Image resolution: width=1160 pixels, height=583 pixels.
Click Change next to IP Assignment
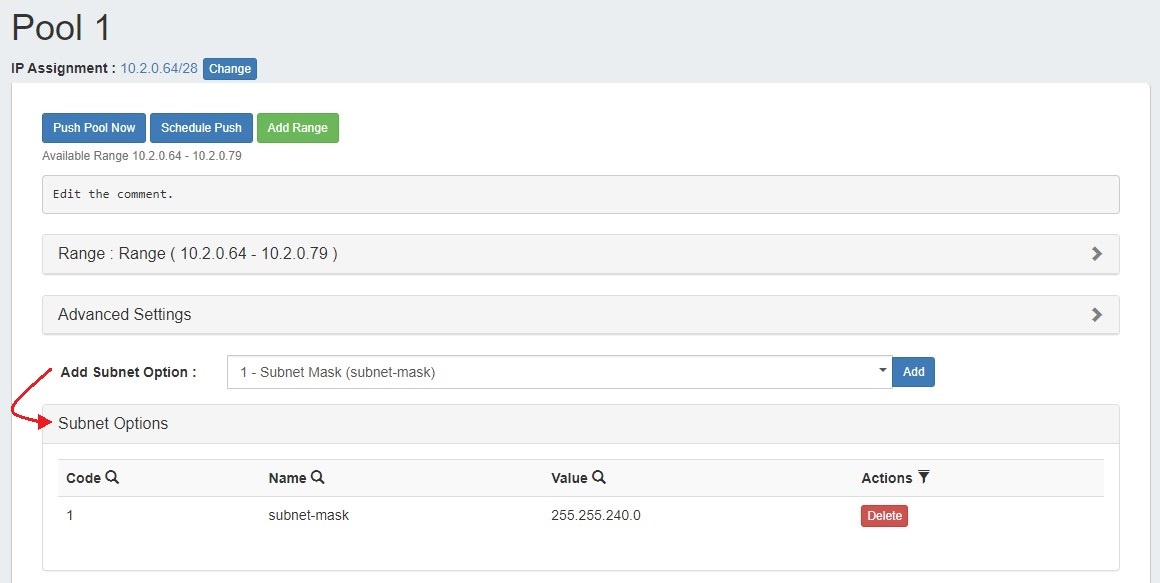click(230, 69)
